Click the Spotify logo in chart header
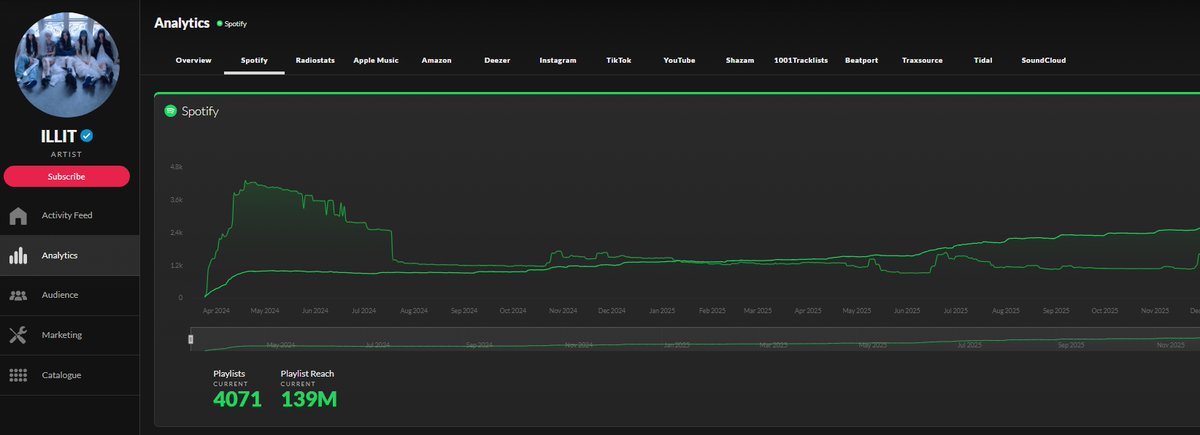 [x=170, y=111]
